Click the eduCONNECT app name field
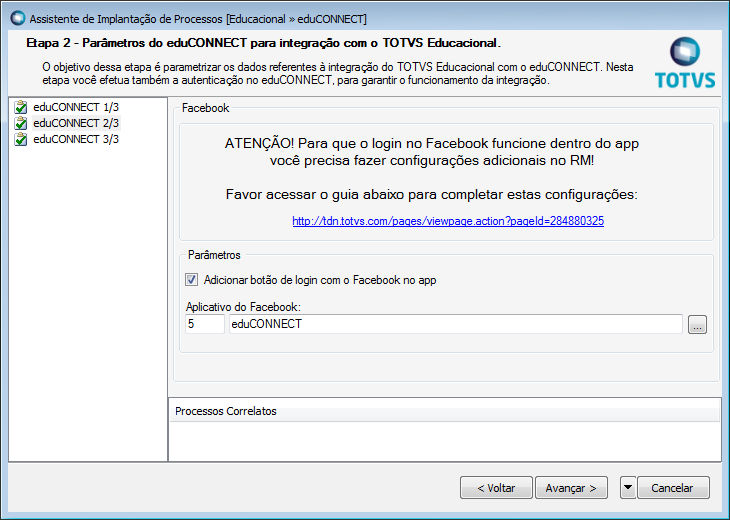 coord(454,324)
